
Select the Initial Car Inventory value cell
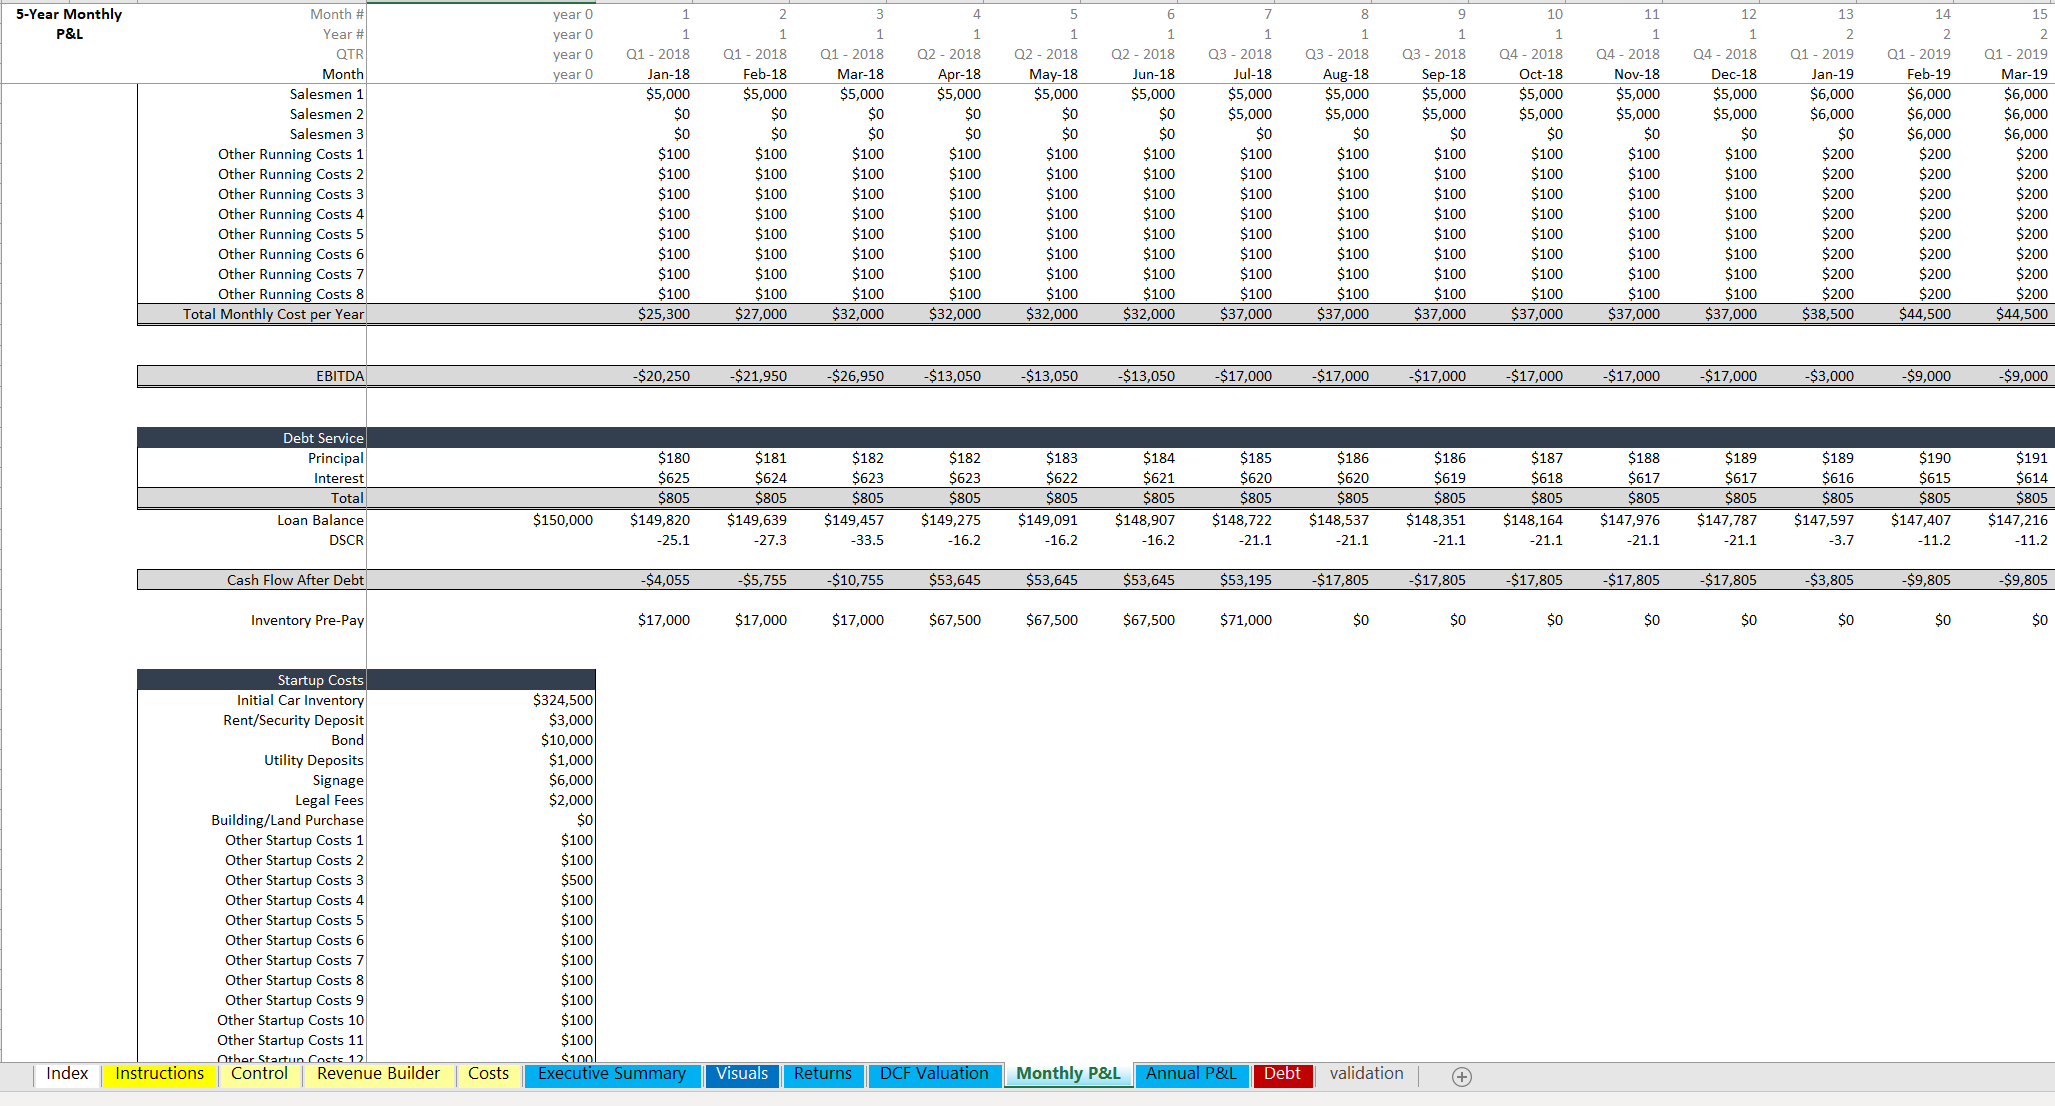(562, 700)
